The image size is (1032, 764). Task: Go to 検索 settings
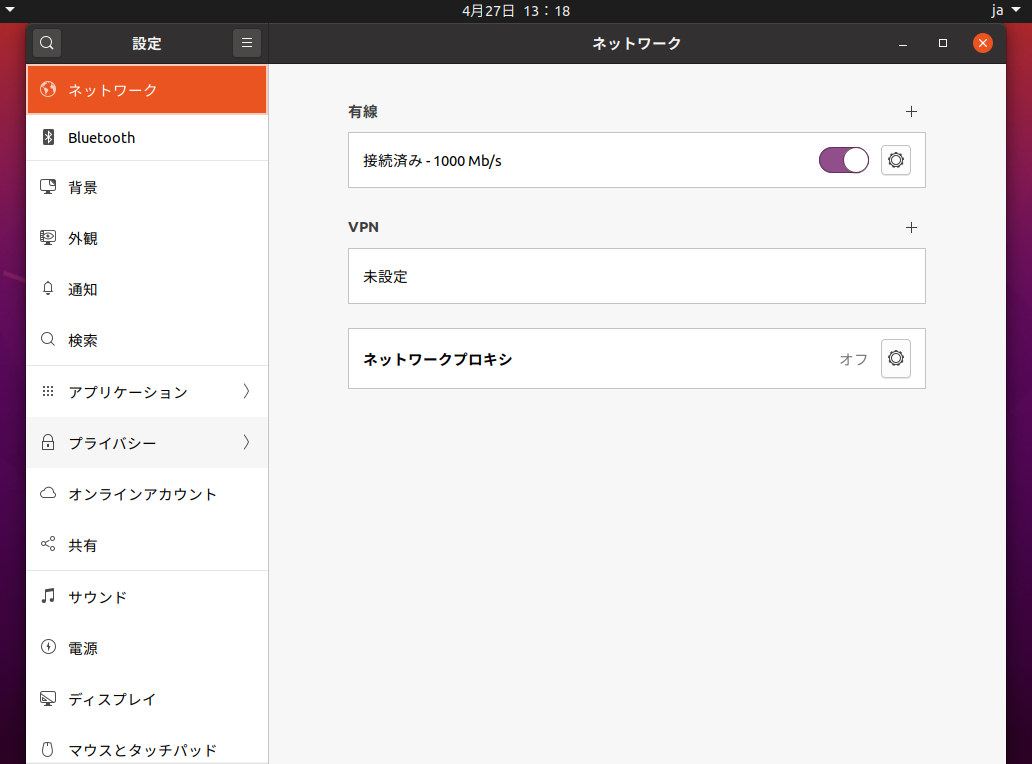(147, 340)
